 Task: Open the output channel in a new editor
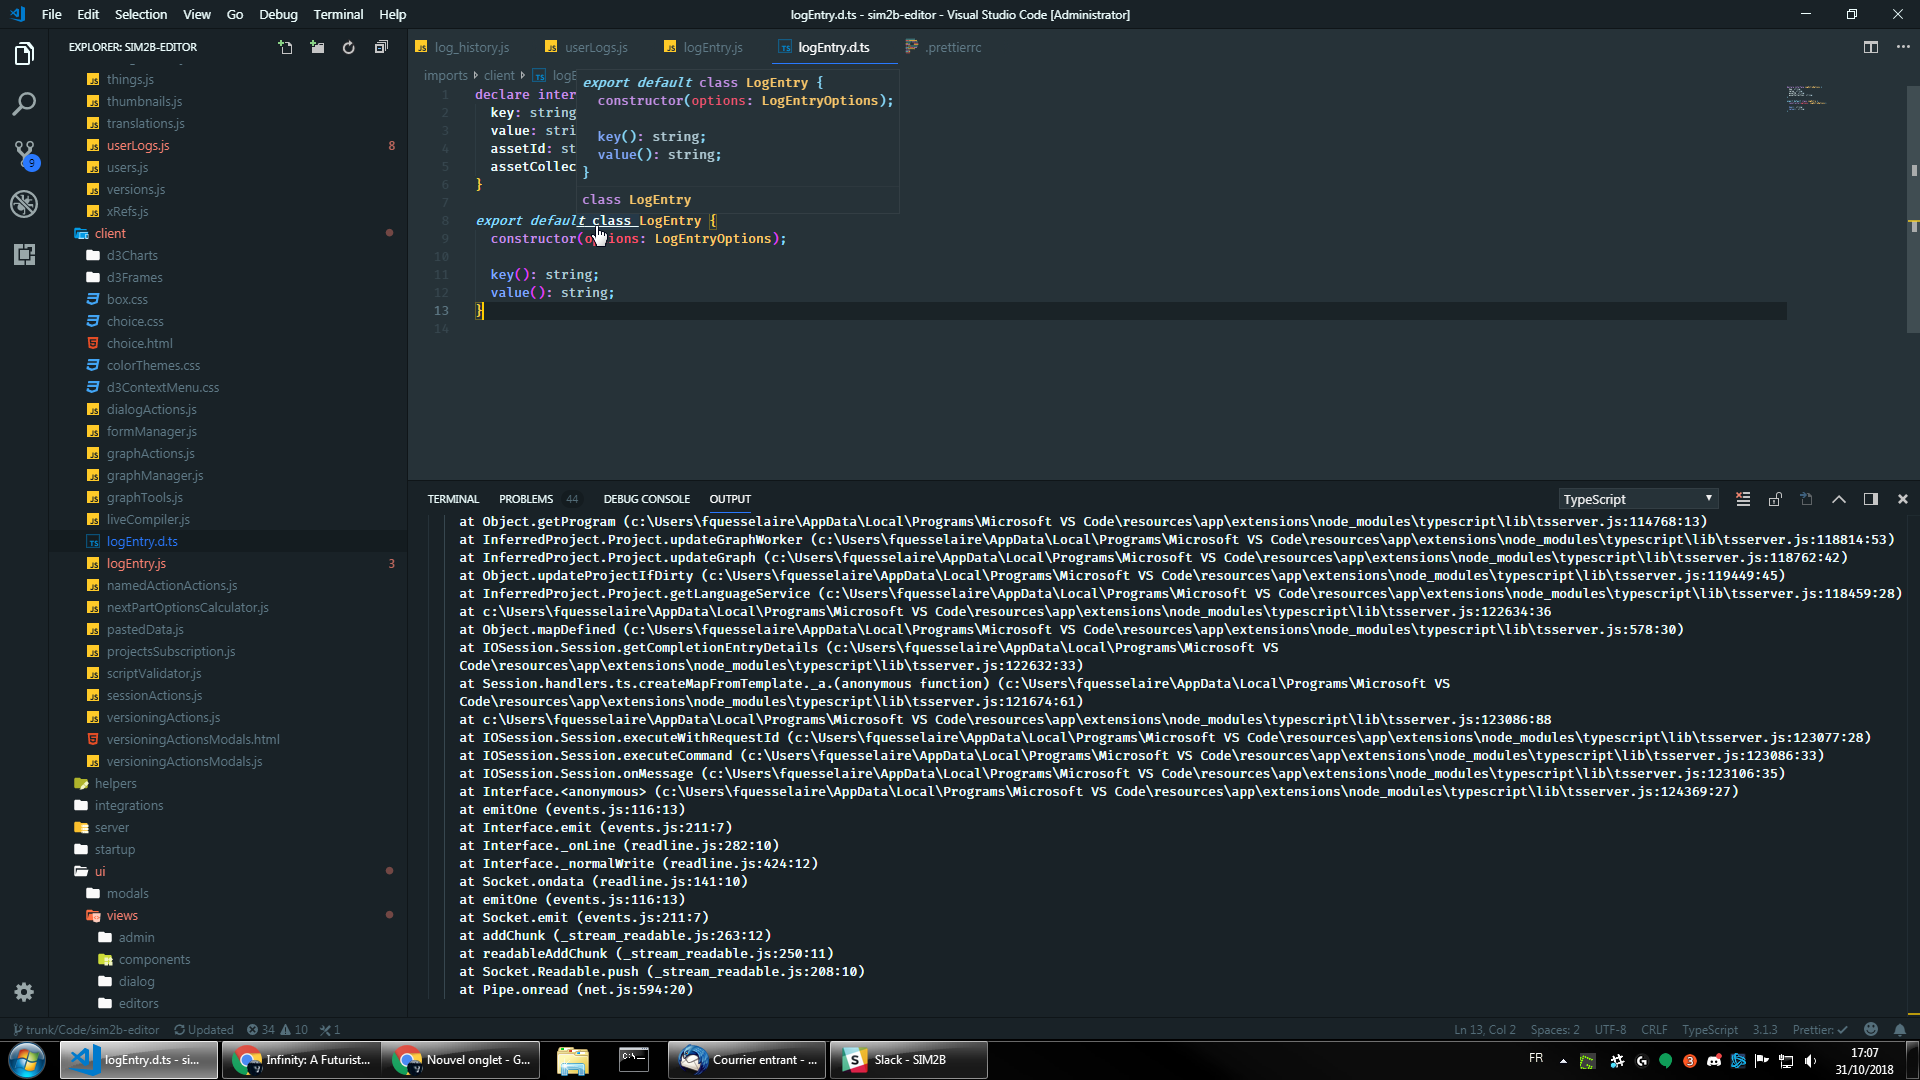coord(1806,498)
